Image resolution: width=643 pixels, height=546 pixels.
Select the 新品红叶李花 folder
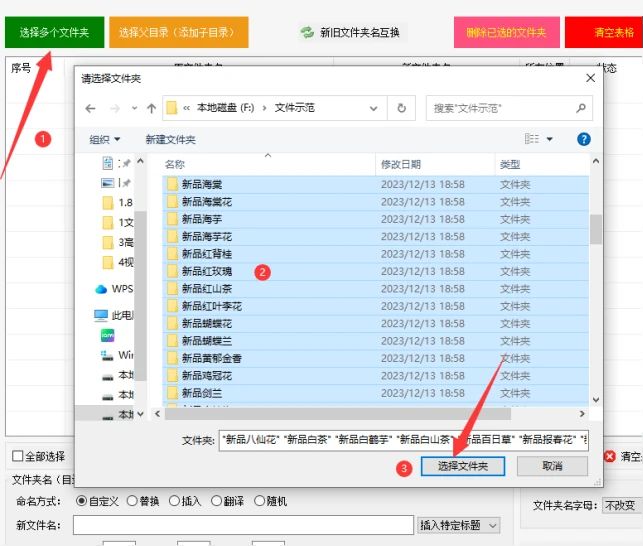click(376, 306)
